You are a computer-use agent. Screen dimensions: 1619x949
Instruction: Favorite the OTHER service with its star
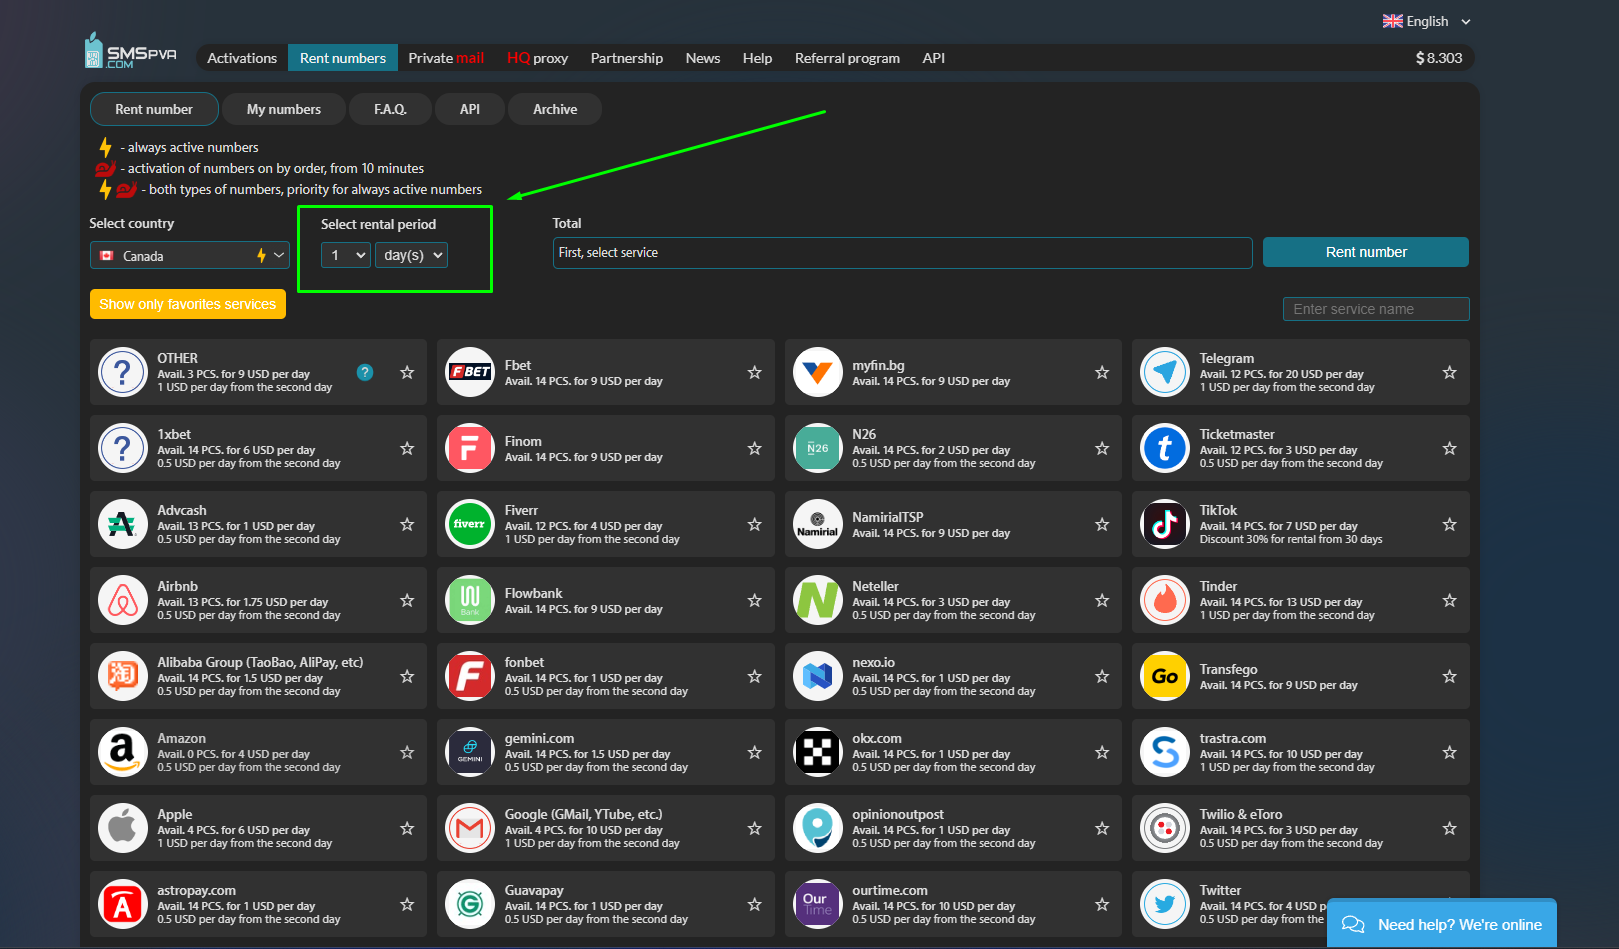407,372
